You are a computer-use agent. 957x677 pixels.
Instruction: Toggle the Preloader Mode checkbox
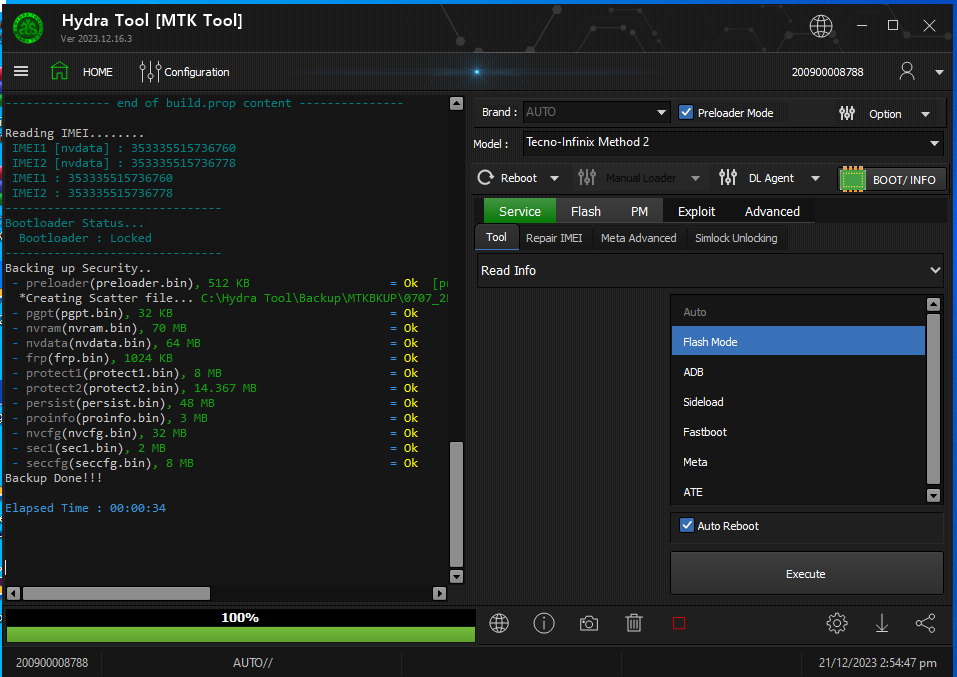click(686, 112)
